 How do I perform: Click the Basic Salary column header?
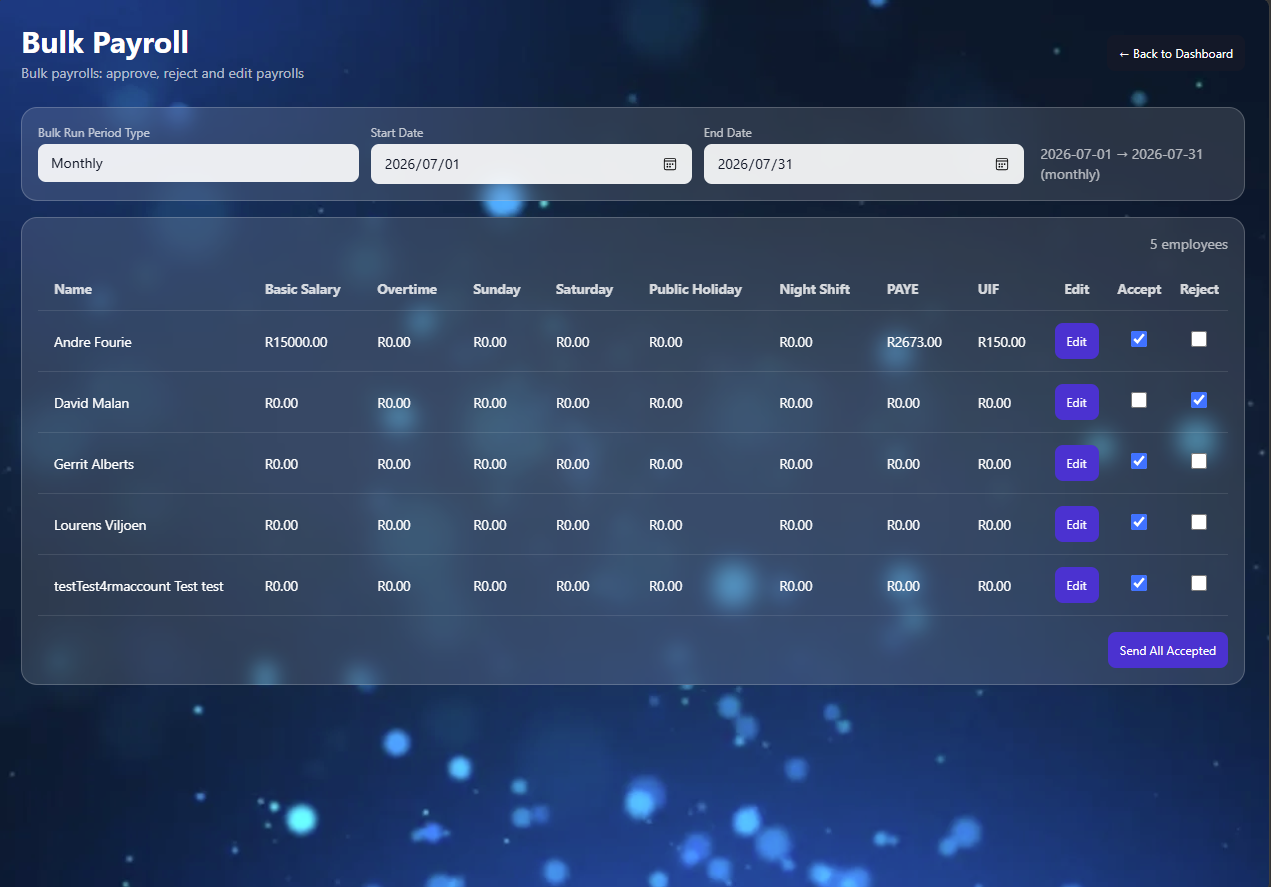click(303, 289)
